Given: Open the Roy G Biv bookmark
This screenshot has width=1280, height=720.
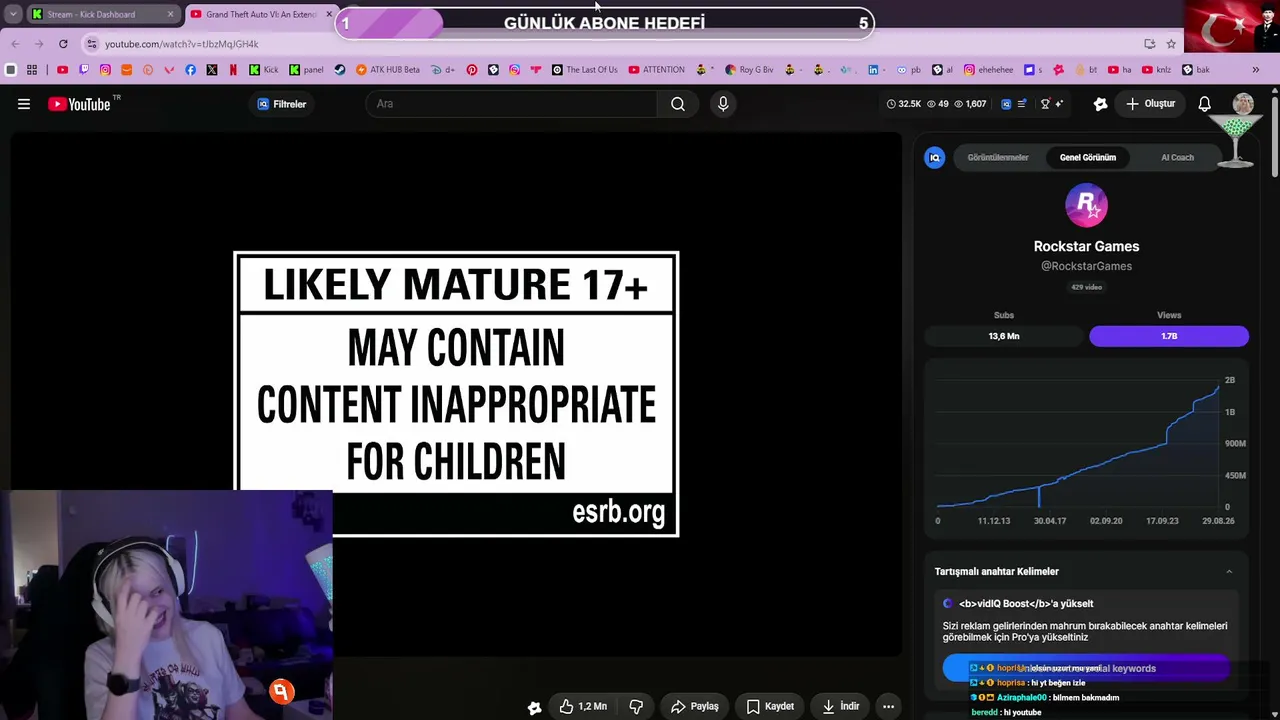Looking at the screenshot, I should point(750,70).
